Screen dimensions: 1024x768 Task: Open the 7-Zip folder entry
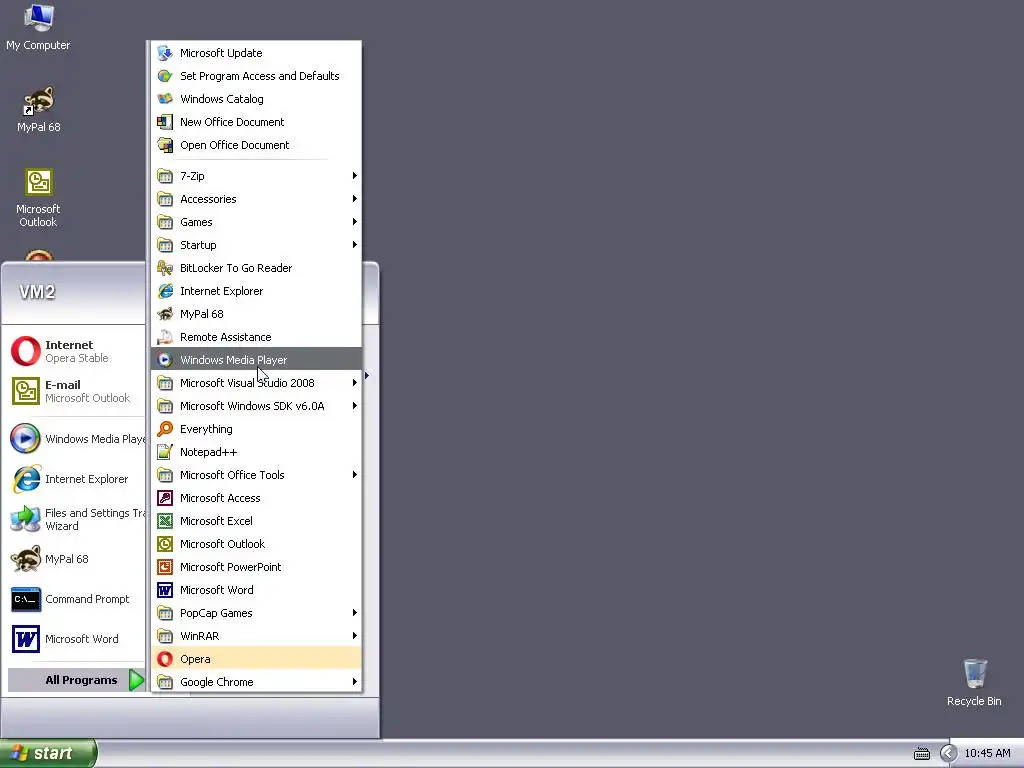[257, 176]
